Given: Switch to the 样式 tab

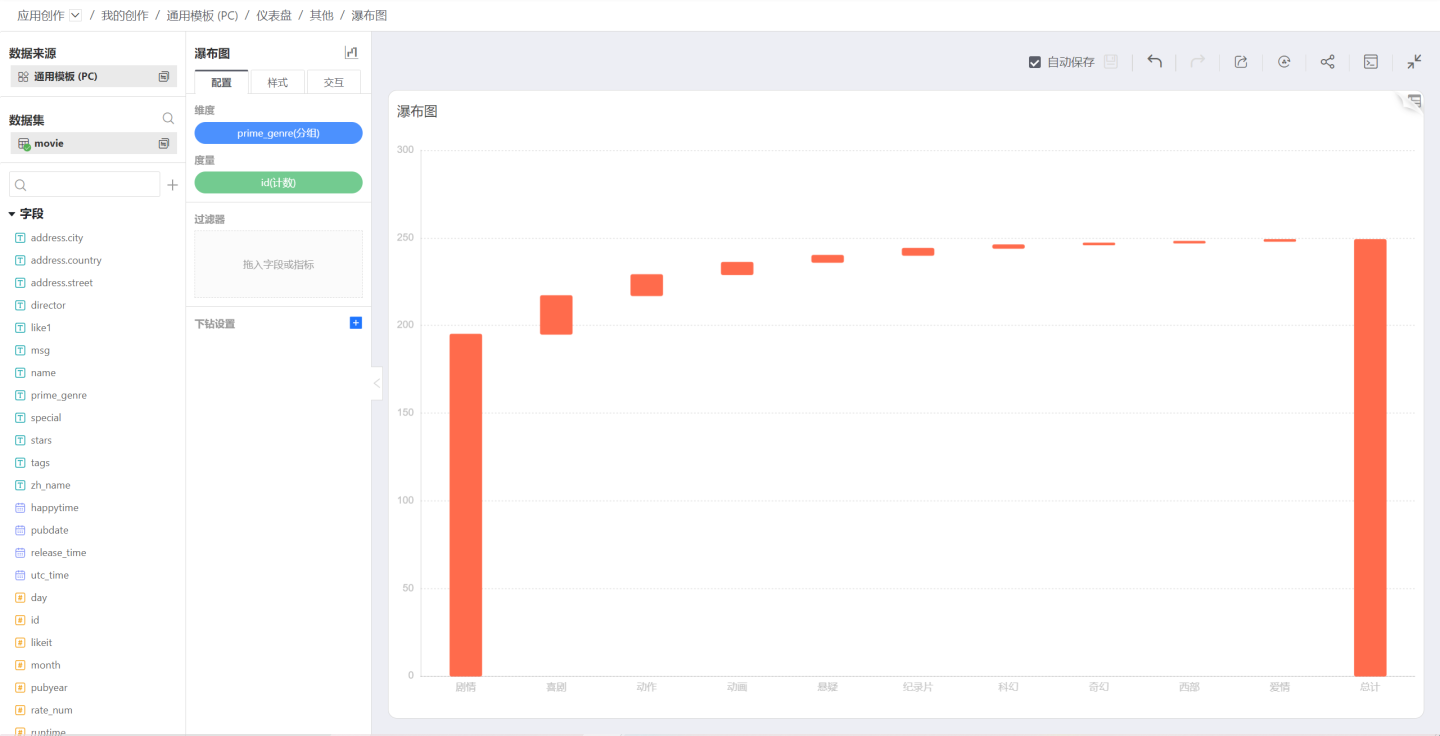Looking at the screenshot, I should pos(277,82).
